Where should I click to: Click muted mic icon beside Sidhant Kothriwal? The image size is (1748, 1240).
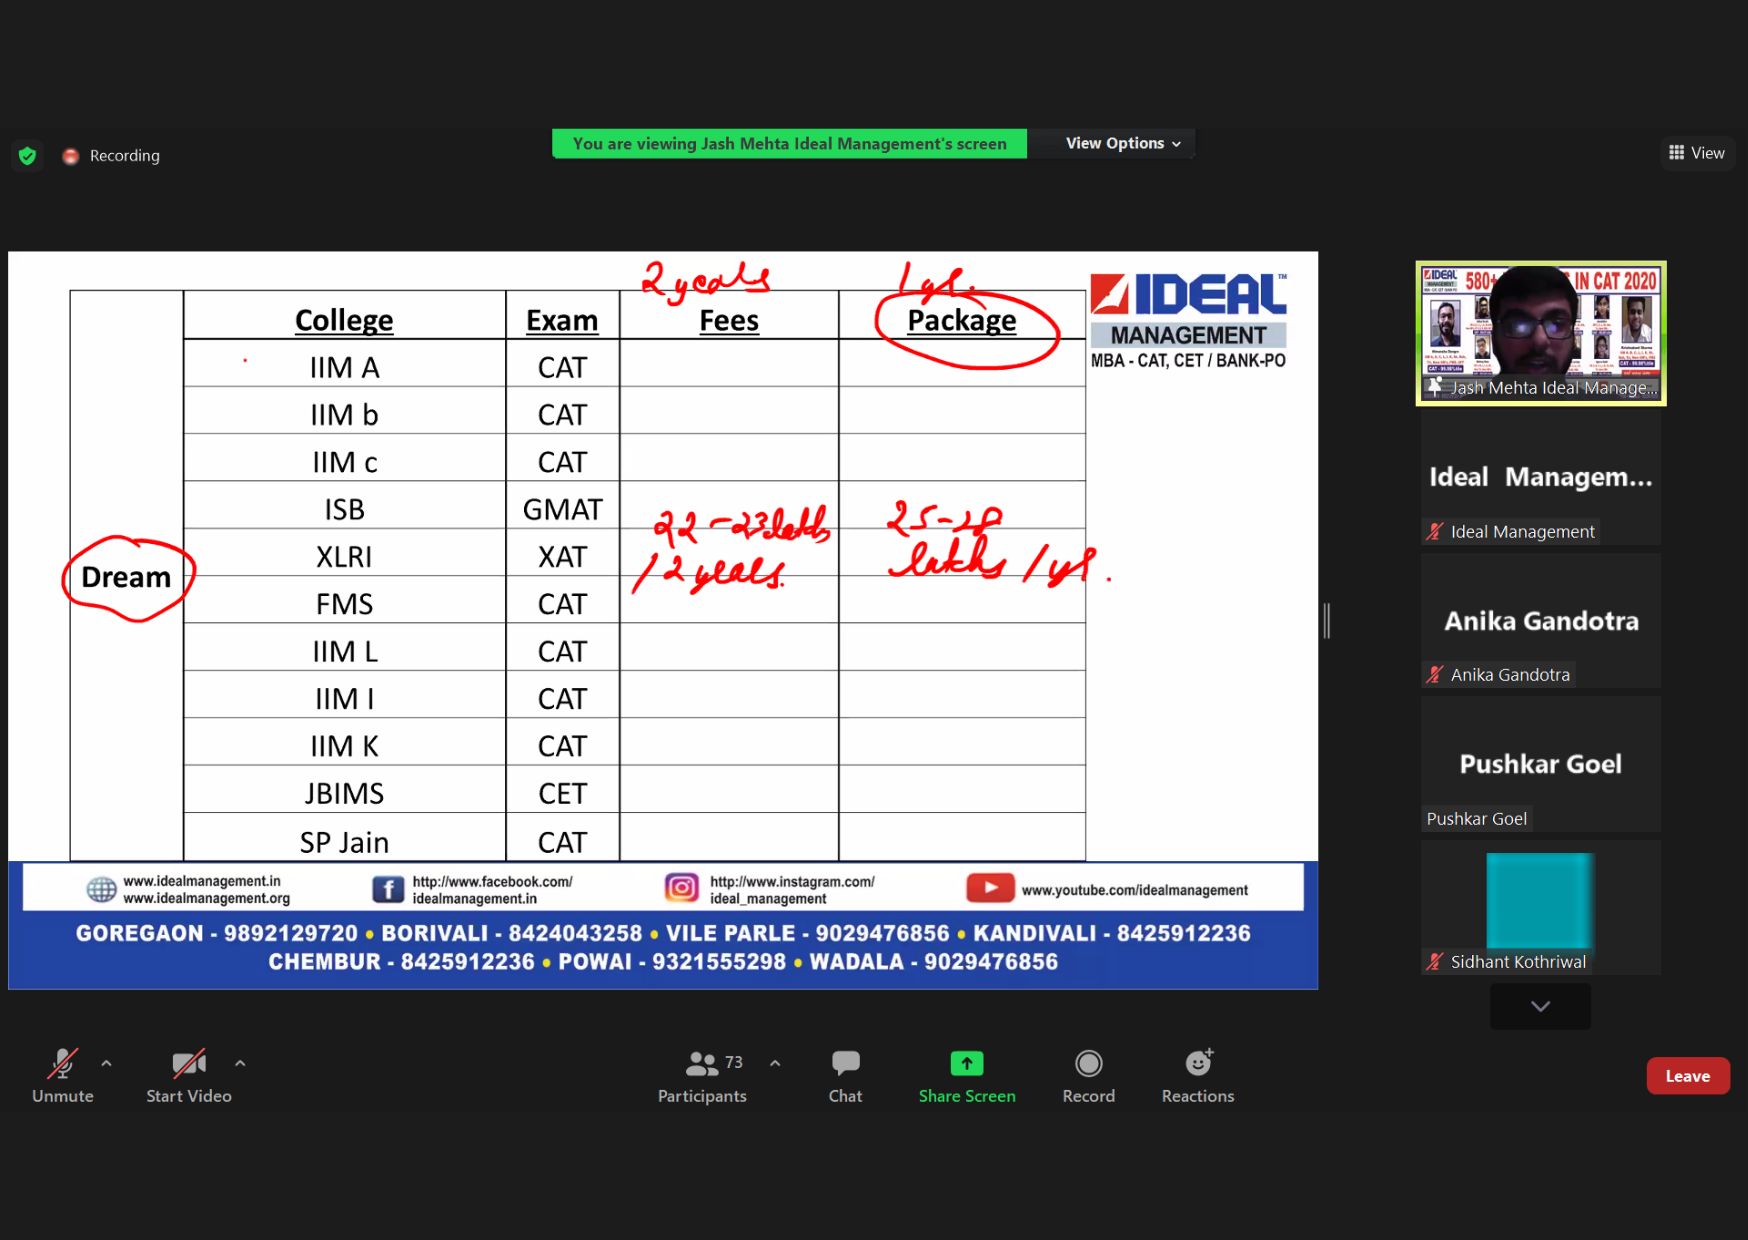(x=1435, y=962)
